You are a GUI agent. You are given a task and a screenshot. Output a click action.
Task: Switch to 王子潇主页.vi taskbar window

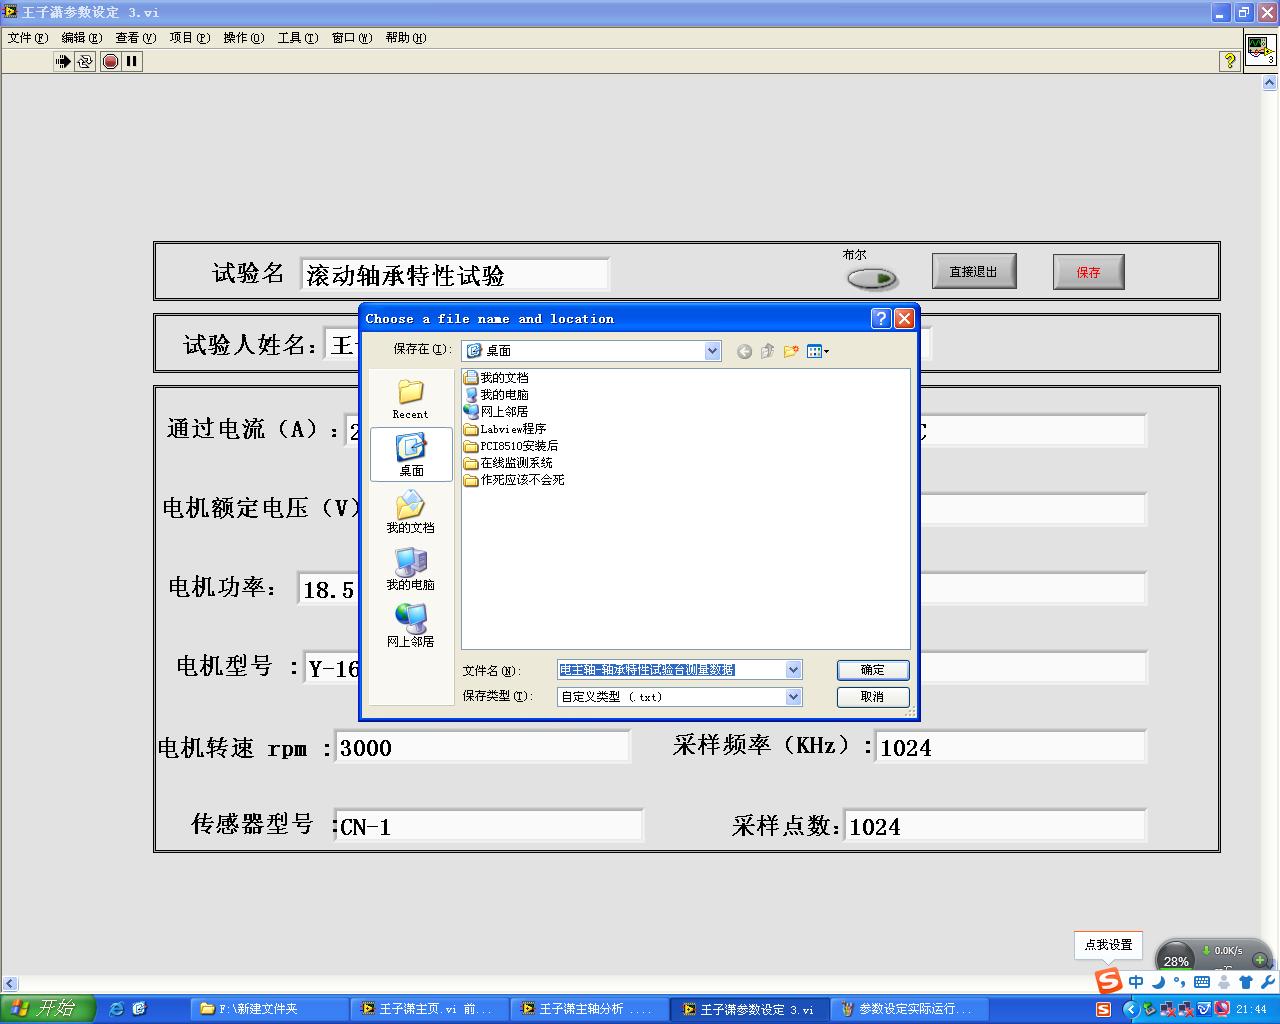point(430,1009)
